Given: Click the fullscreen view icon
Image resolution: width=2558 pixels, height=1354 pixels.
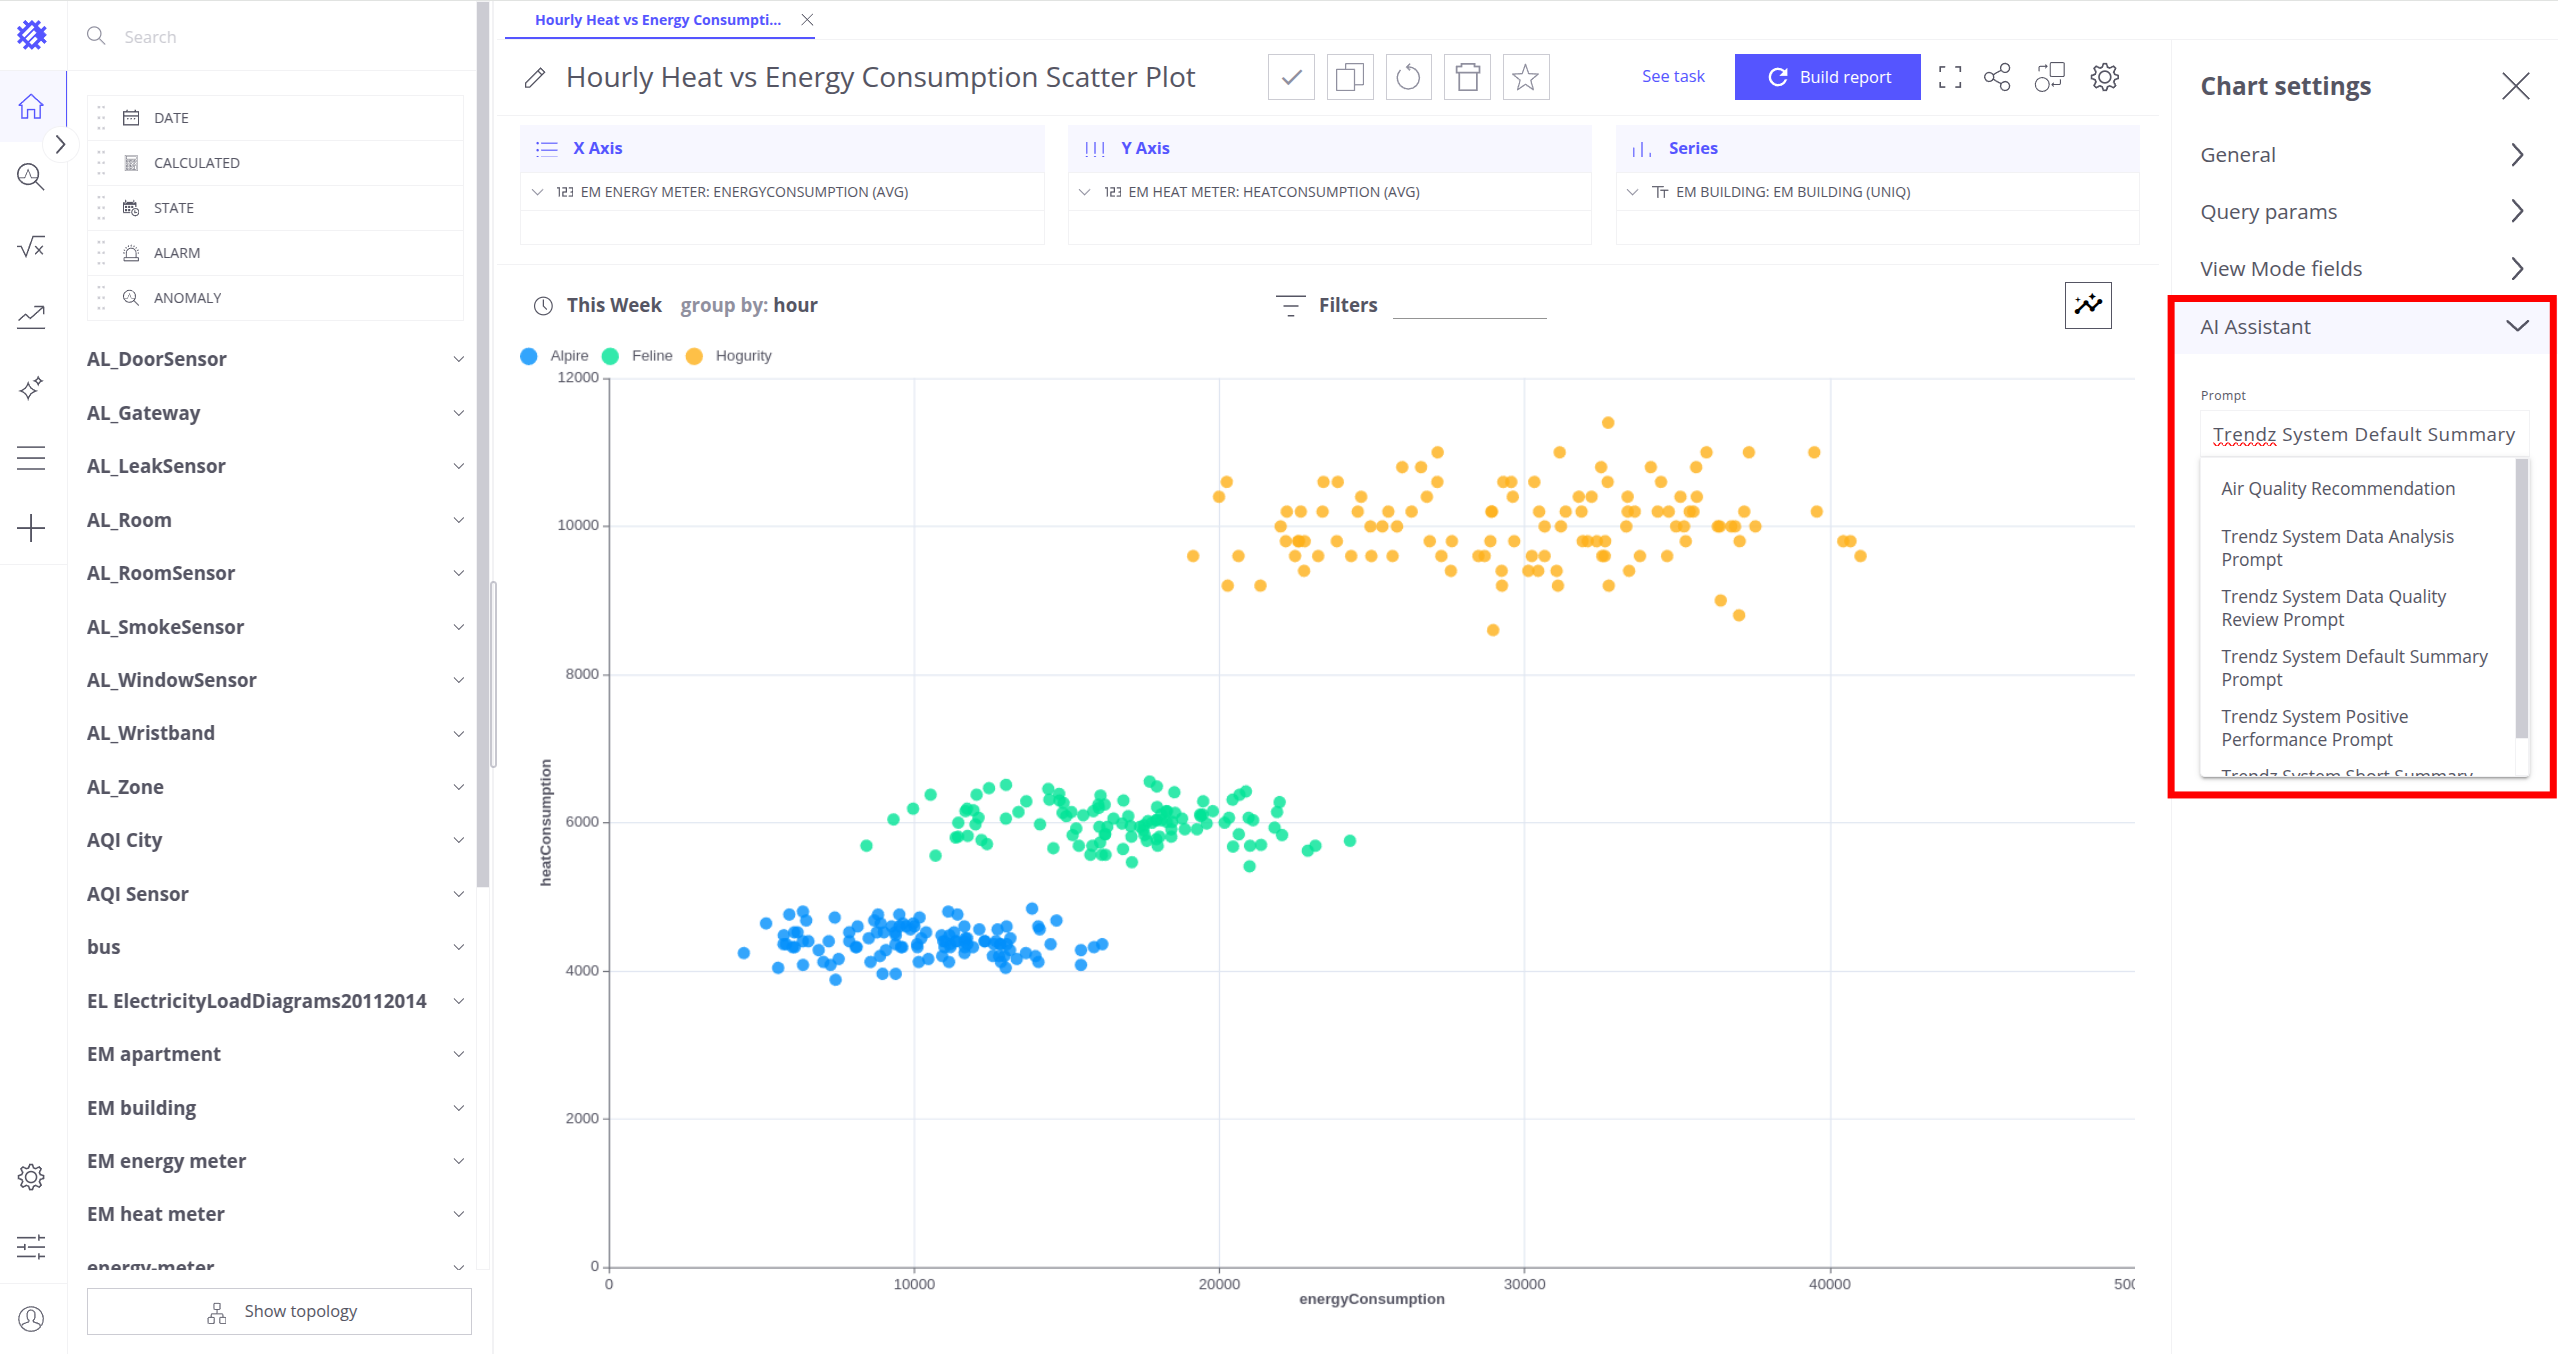Looking at the screenshot, I should pyautogui.click(x=1949, y=77).
